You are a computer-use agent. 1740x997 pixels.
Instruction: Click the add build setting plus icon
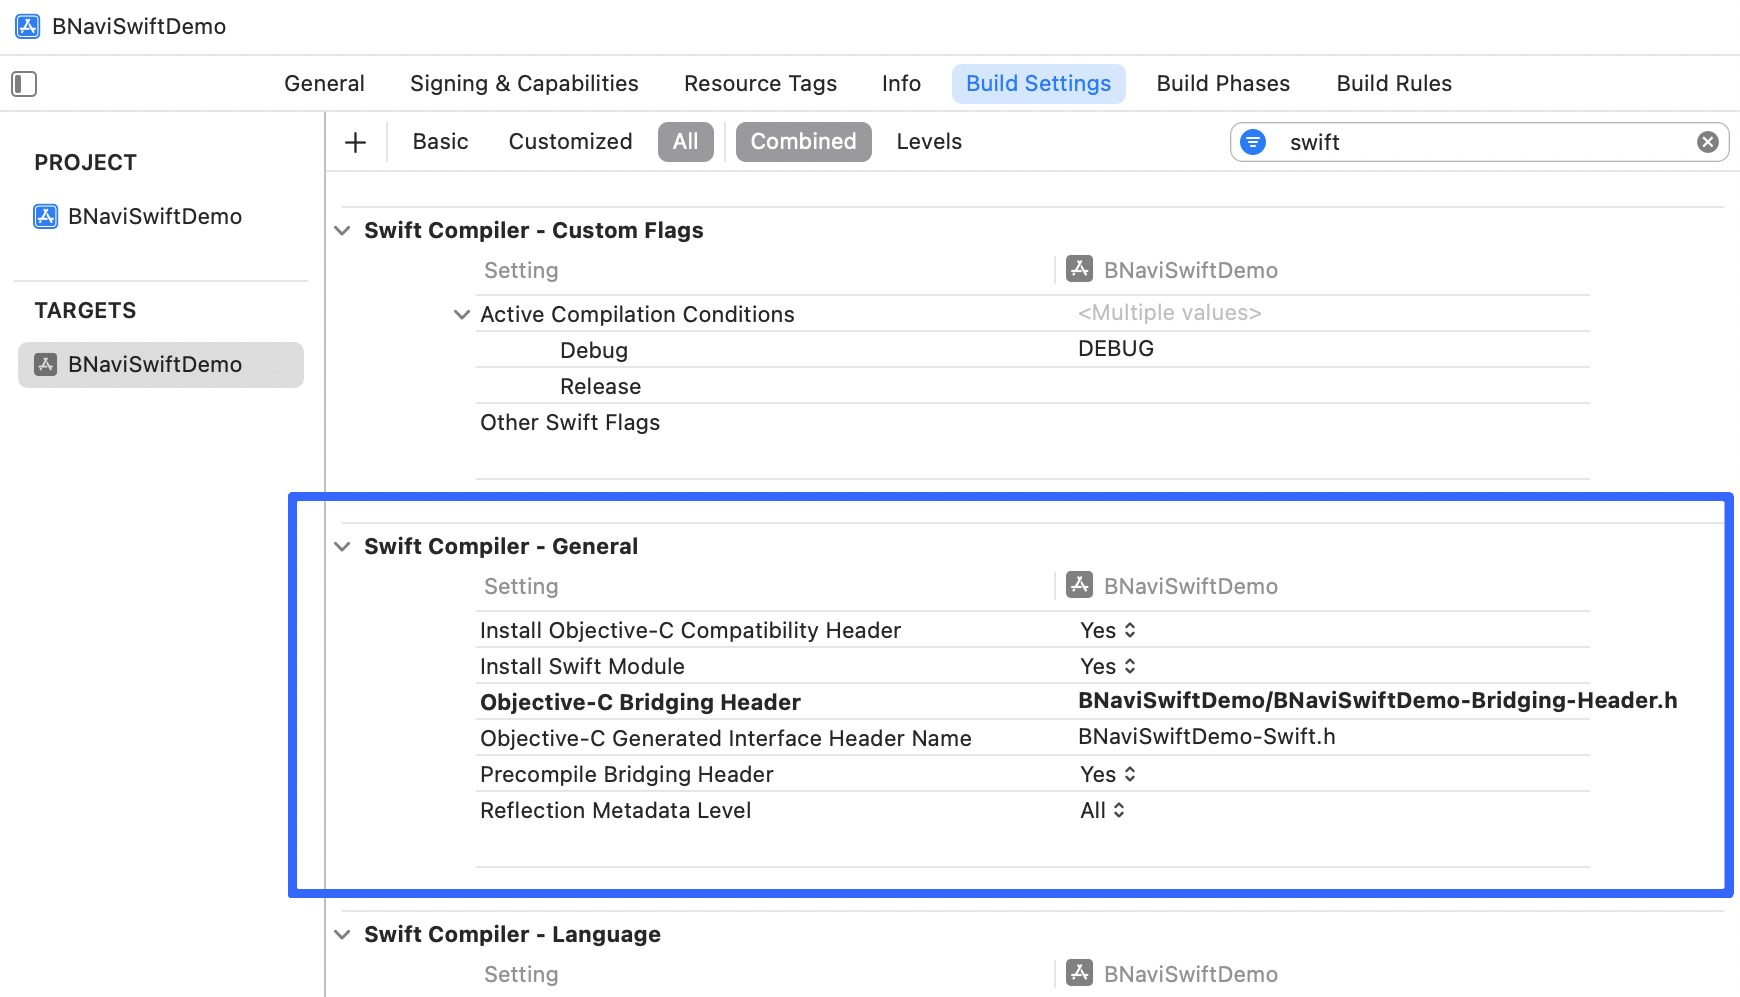355,142
